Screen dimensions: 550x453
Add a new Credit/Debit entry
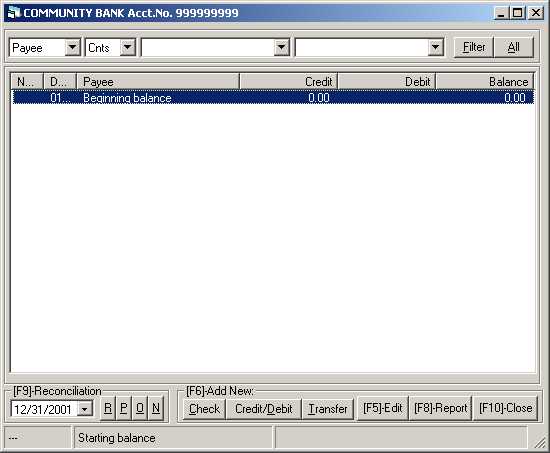point(264,409)
